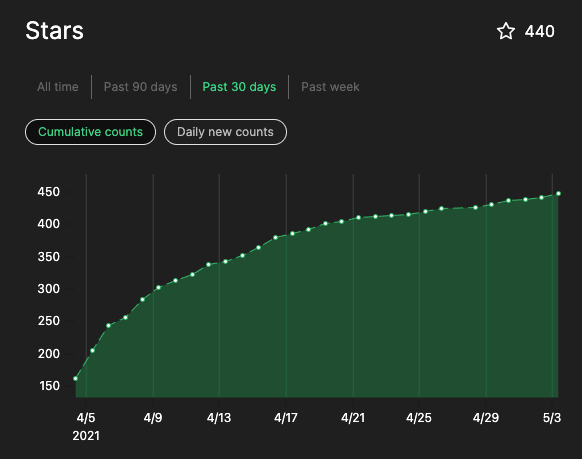Switch to Past 90 days view

[x=141, y=87]
